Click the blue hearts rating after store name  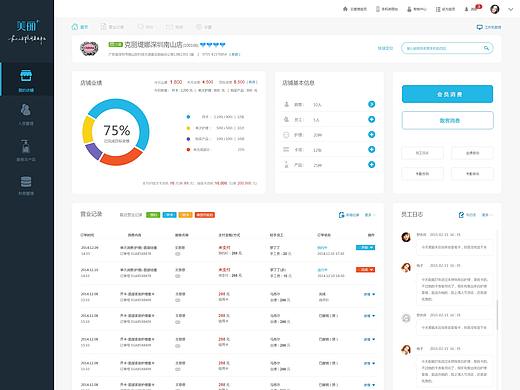pos(213,45)
